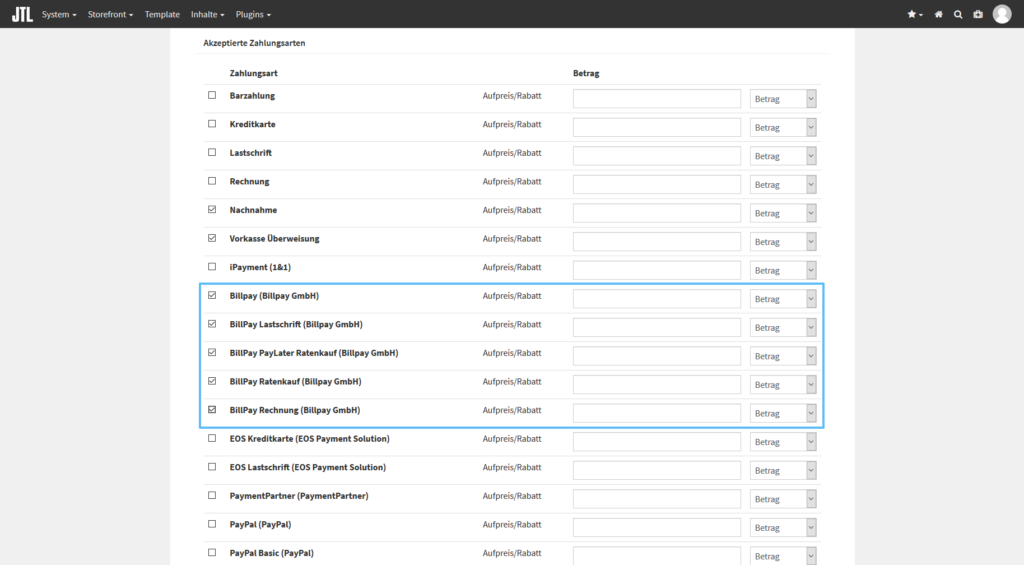The width and height of the screenshot is (1024, 565).
Task: Tick the PayPal (PayPal) checkbox
Action: click(x=211, y=524)
